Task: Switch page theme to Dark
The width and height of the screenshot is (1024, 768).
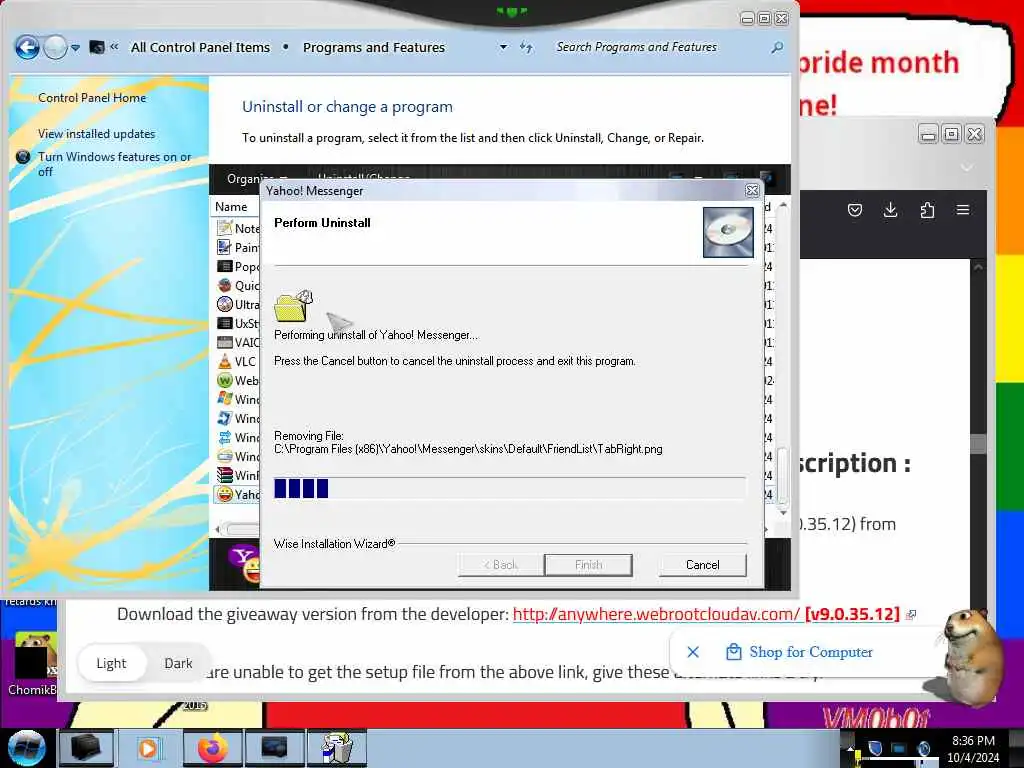Action: tap(178, 663)
